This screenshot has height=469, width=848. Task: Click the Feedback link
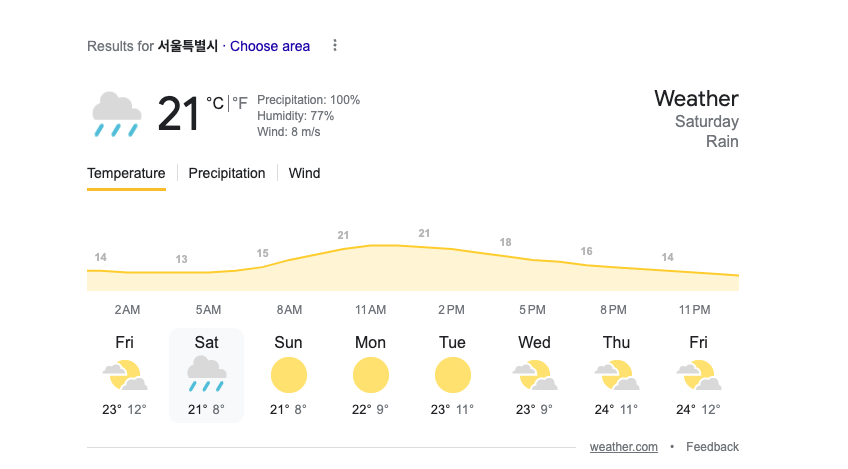click(x=712, y=446)
